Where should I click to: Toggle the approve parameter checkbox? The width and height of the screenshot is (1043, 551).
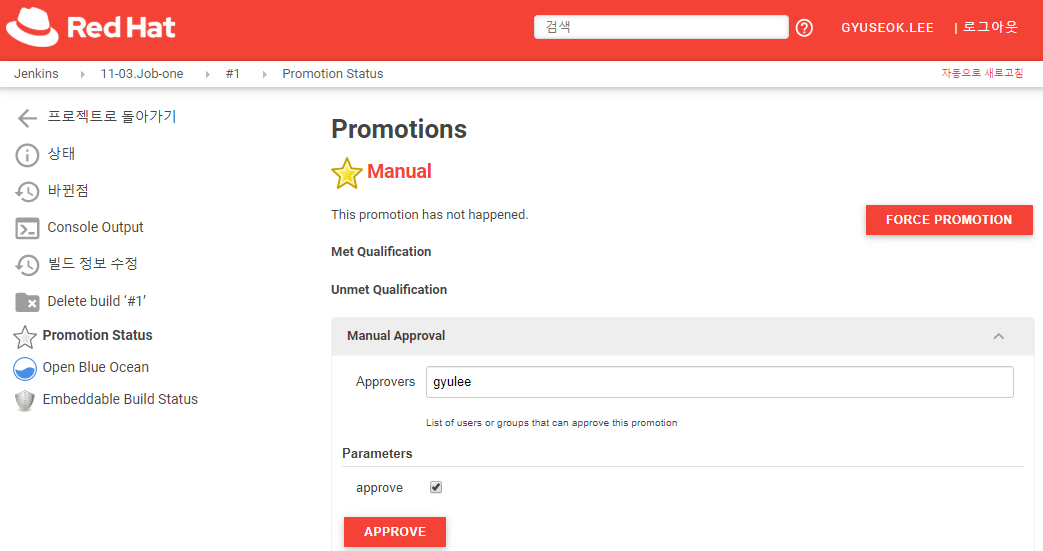click(436, 488)
